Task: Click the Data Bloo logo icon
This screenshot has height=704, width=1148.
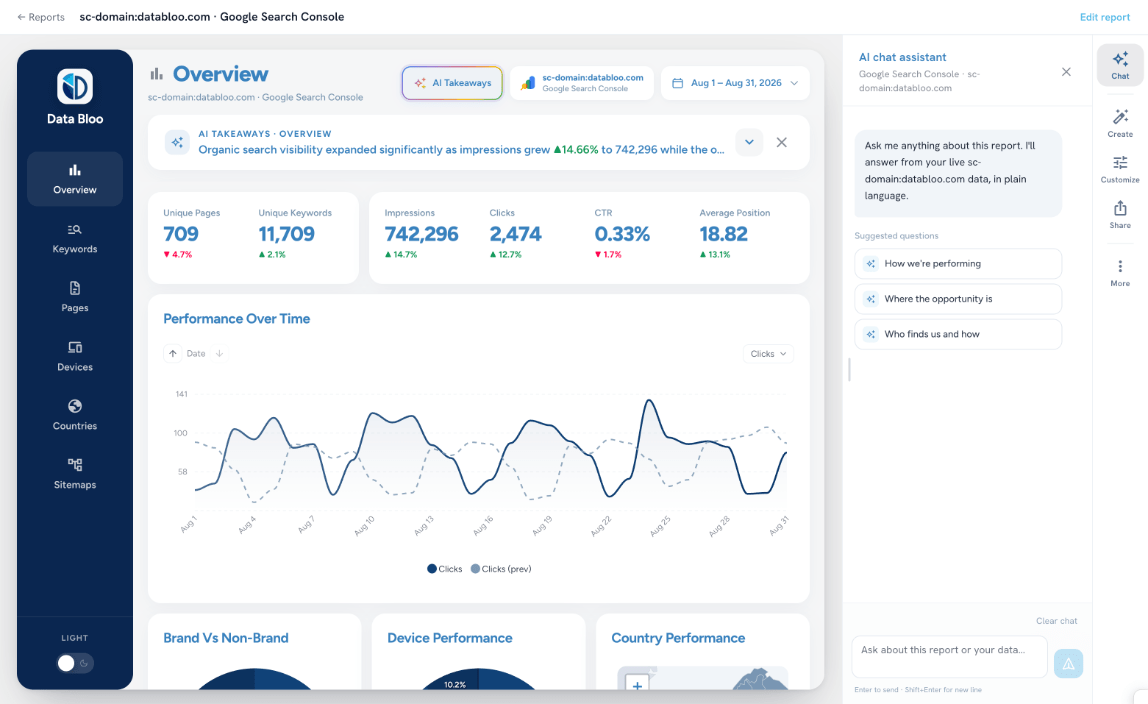Action: click(x=75, y=86)
